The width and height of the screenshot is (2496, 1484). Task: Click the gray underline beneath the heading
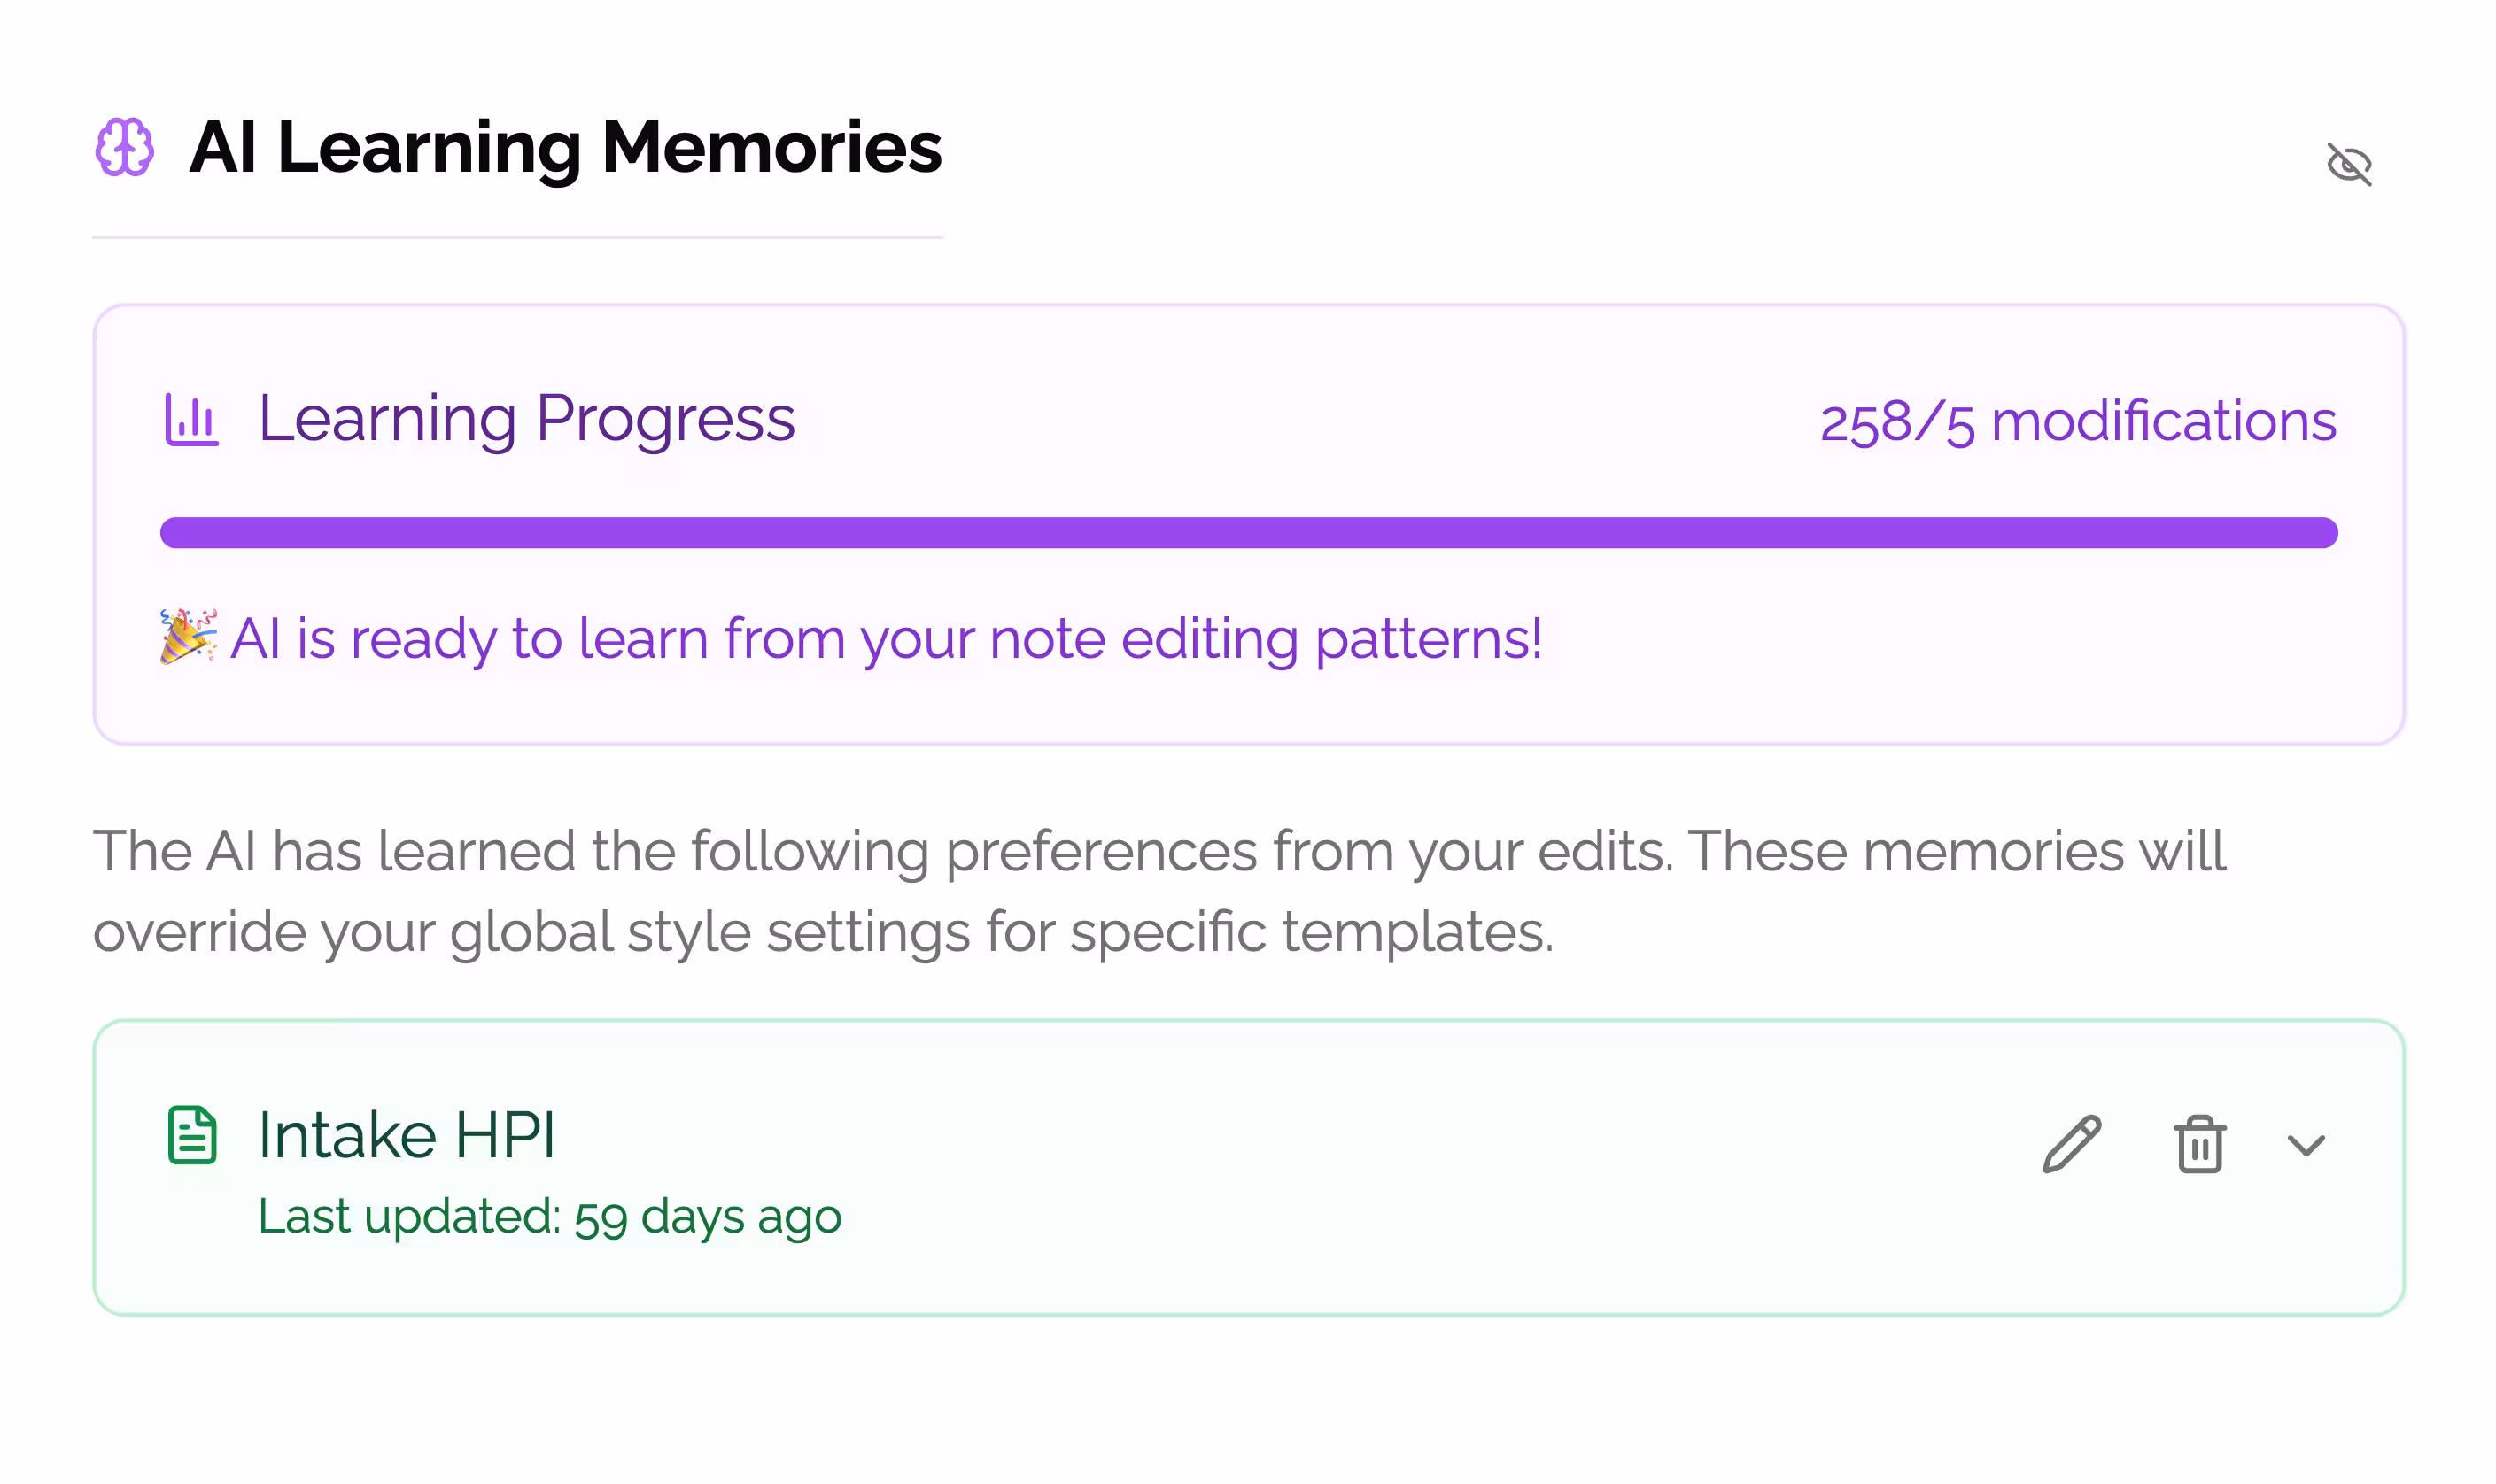(517, 237)
